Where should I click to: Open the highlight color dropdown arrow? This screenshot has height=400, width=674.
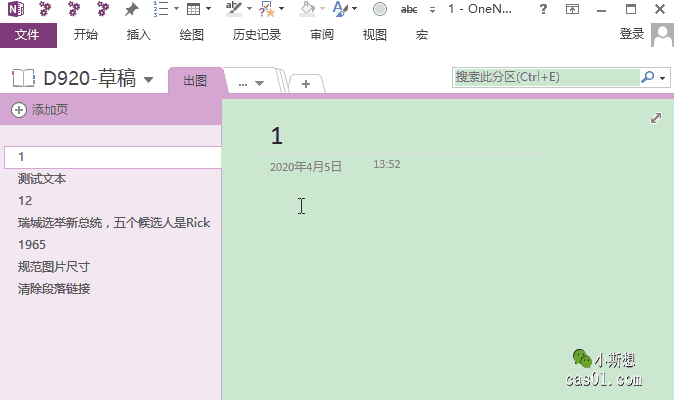249,9
